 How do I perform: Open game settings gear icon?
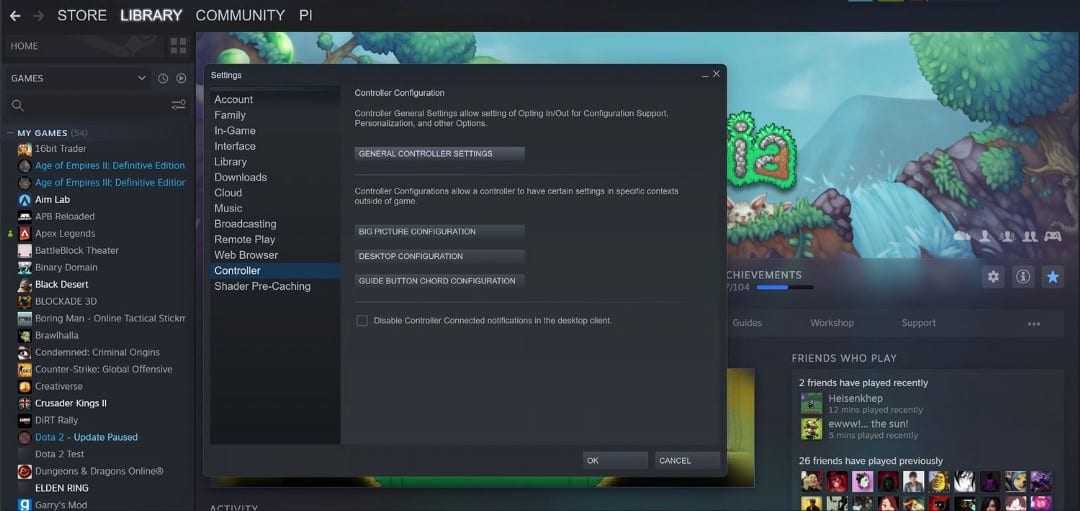point(993,277)
